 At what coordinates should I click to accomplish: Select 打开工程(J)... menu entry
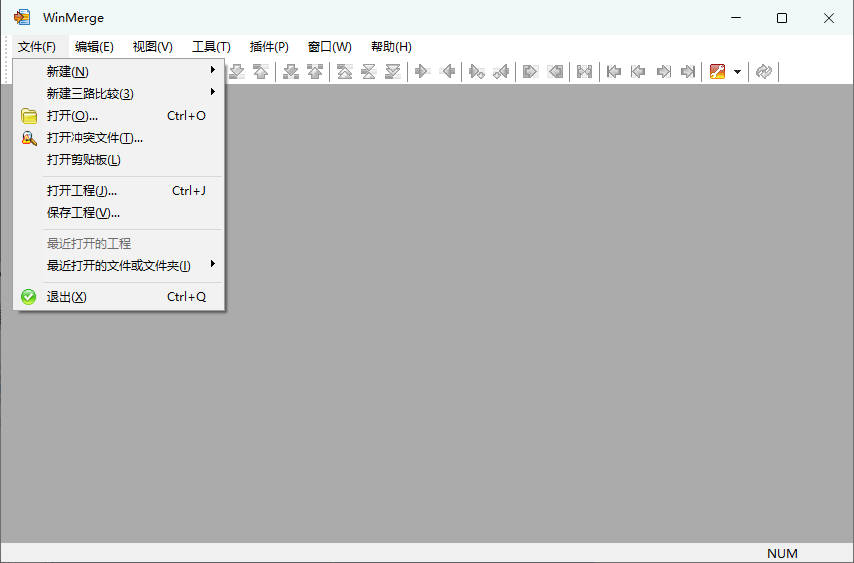119,191
